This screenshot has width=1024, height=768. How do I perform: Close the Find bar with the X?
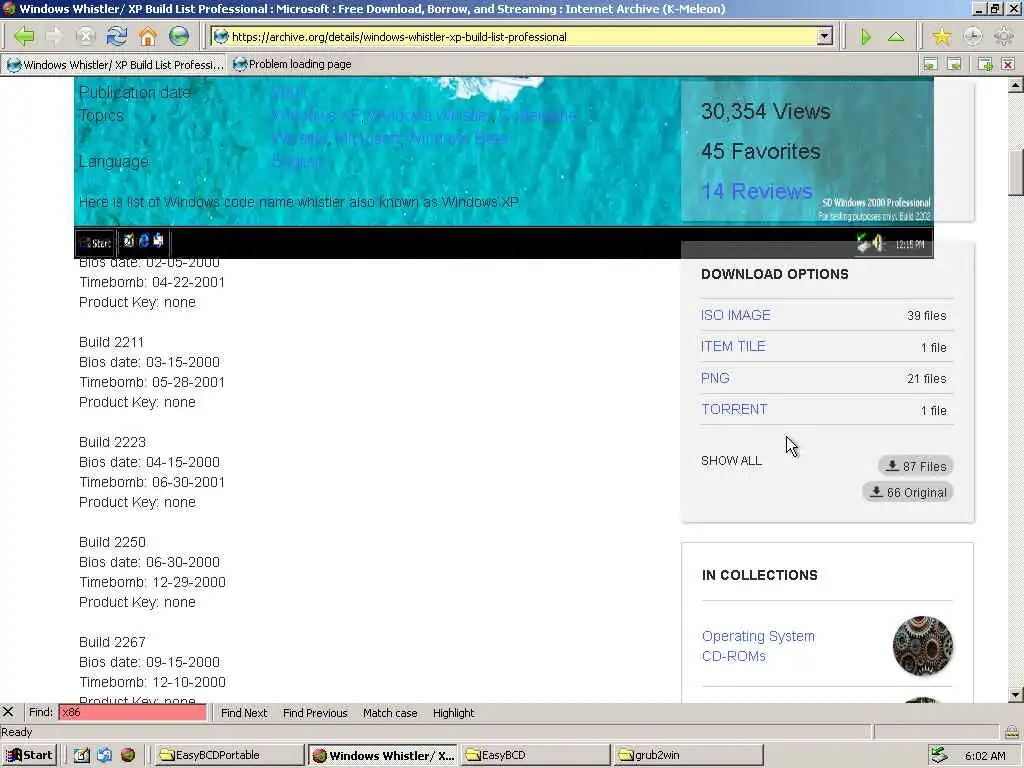point(8,712)
